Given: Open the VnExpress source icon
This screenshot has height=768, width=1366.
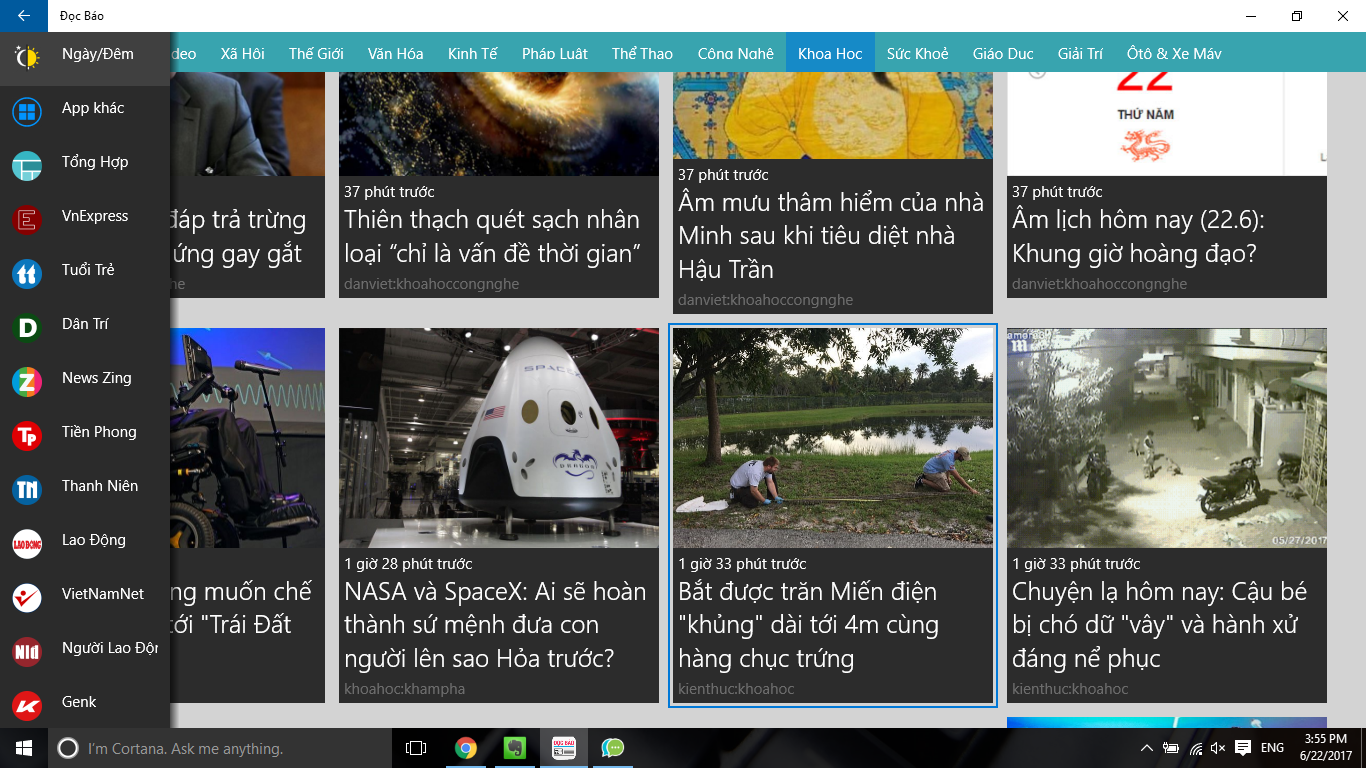Looking at the screenshot, I should coord(27,217).
